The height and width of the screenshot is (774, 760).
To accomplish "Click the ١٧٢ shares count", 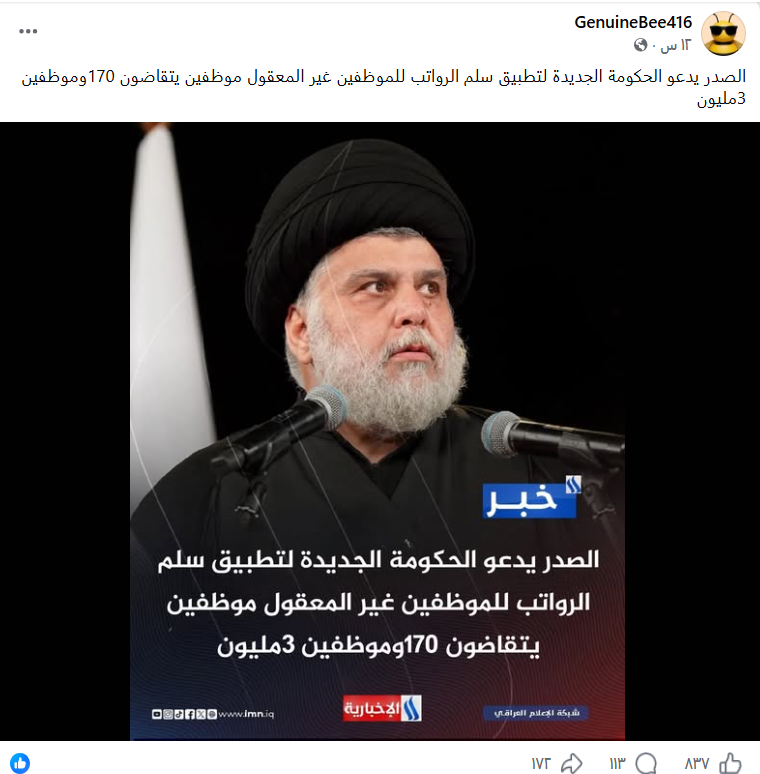I will coord(541,764).
